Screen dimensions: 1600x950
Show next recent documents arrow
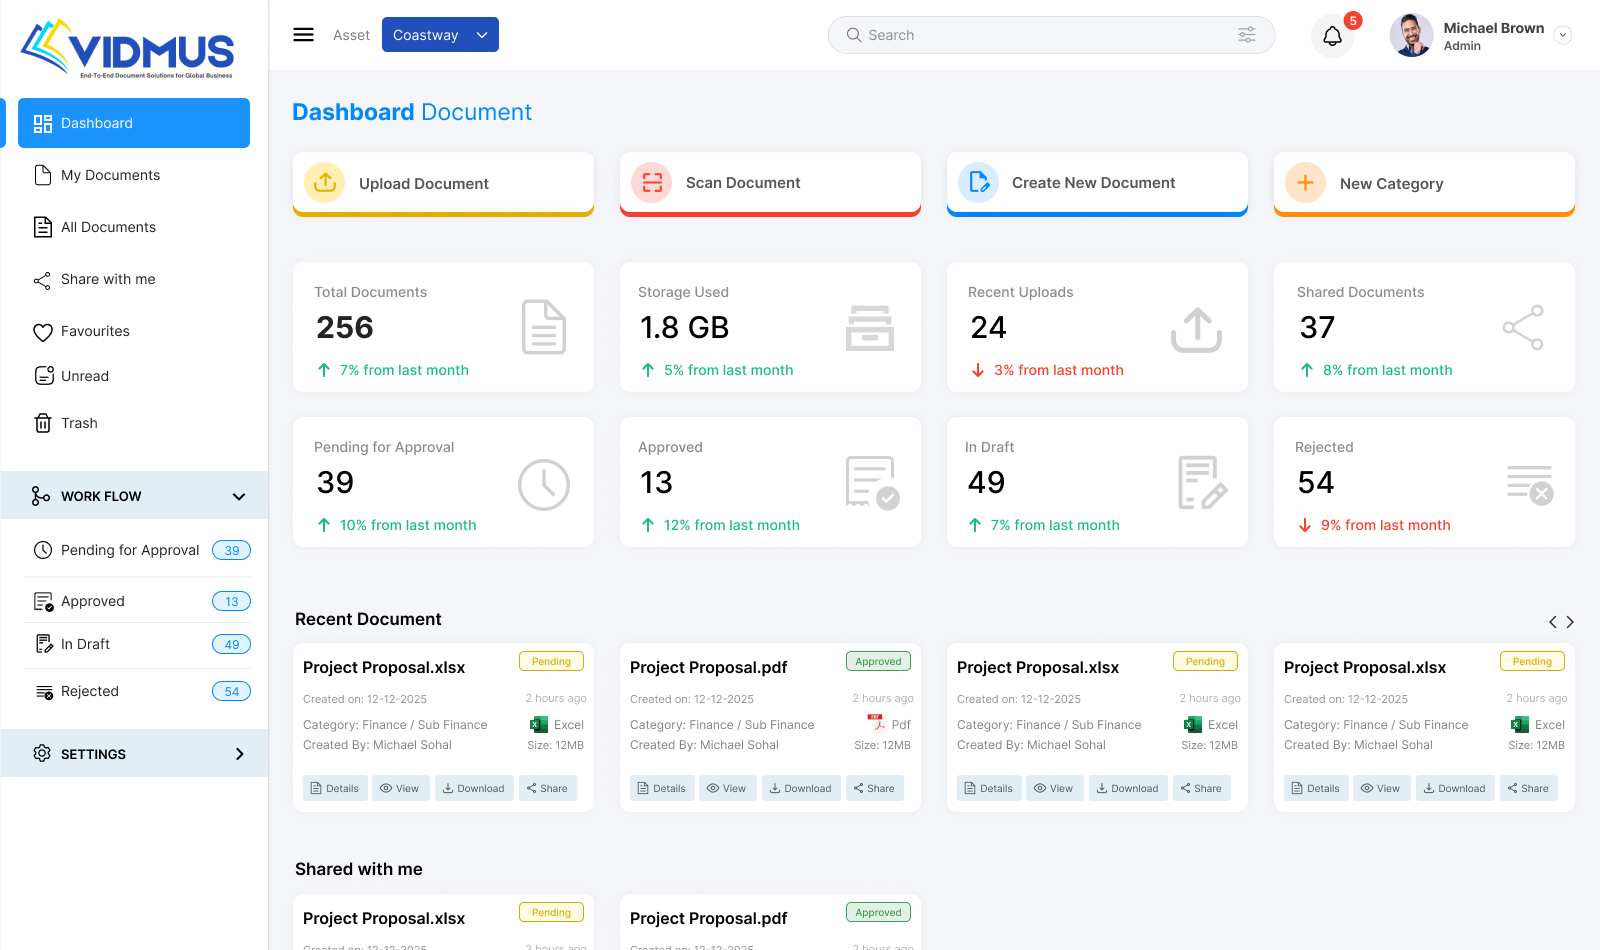(x=1570, y=622)
